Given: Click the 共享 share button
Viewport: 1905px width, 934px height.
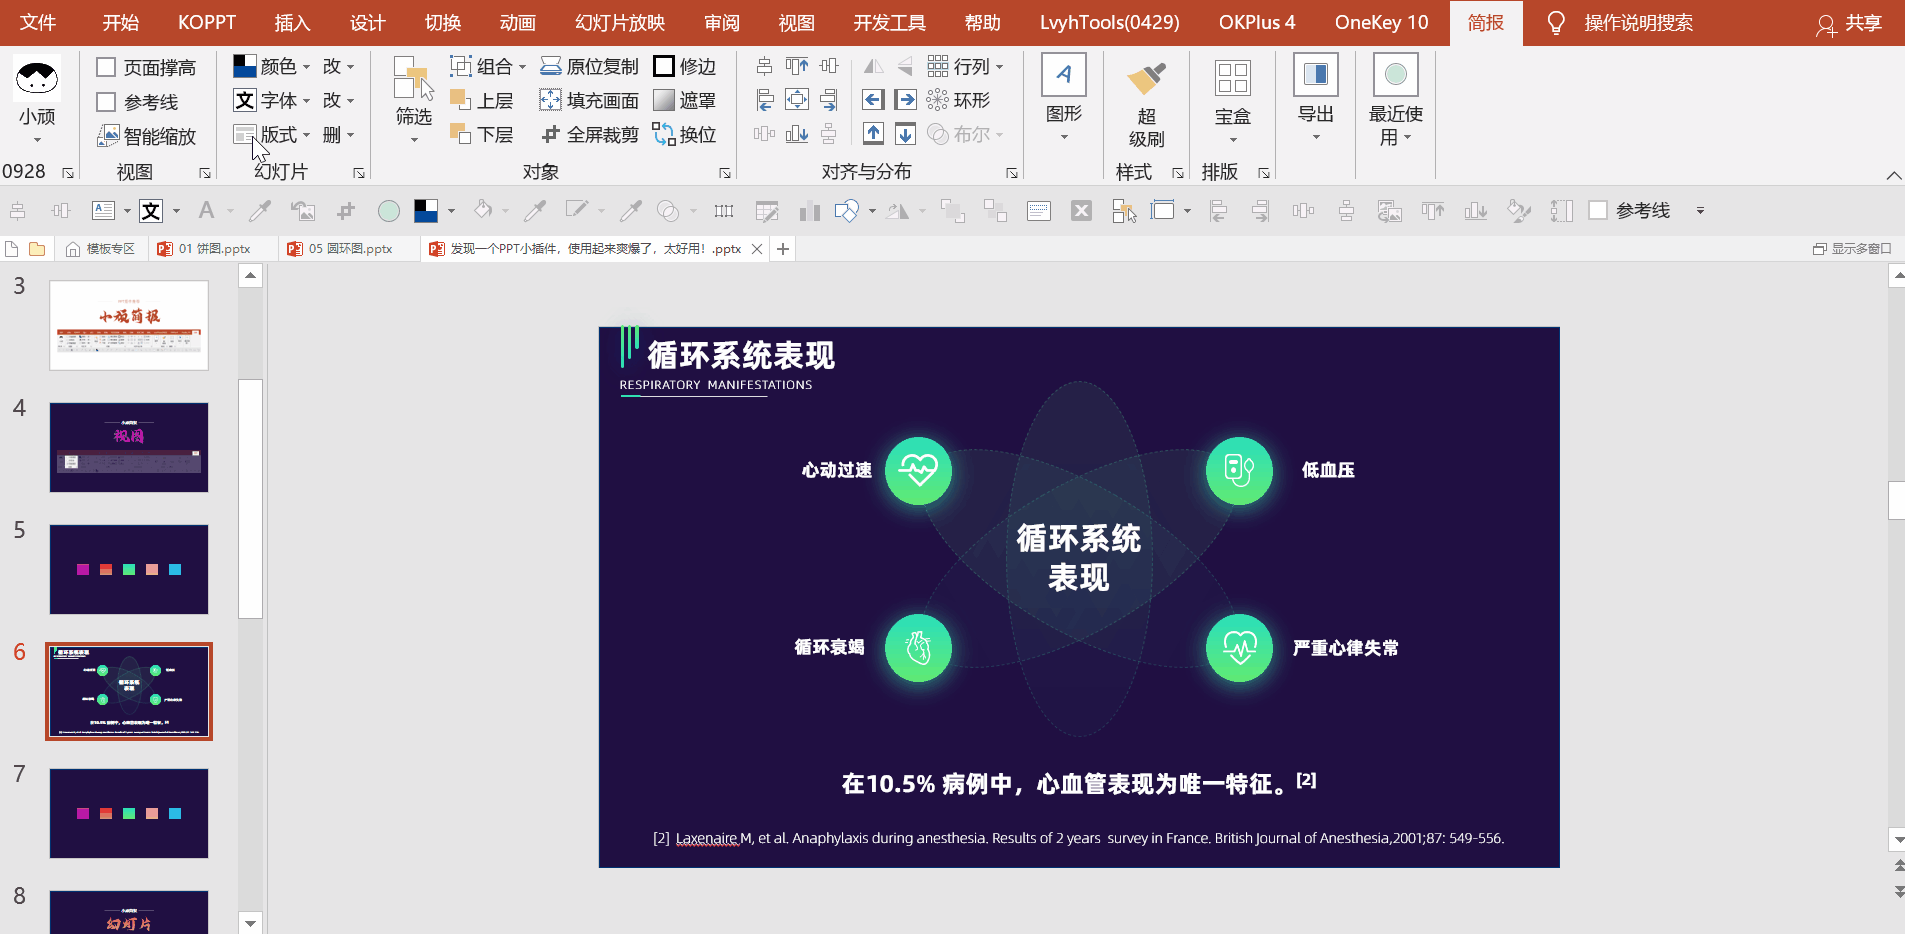Looking at the screenshot, I should click(x=1849, y=23).
